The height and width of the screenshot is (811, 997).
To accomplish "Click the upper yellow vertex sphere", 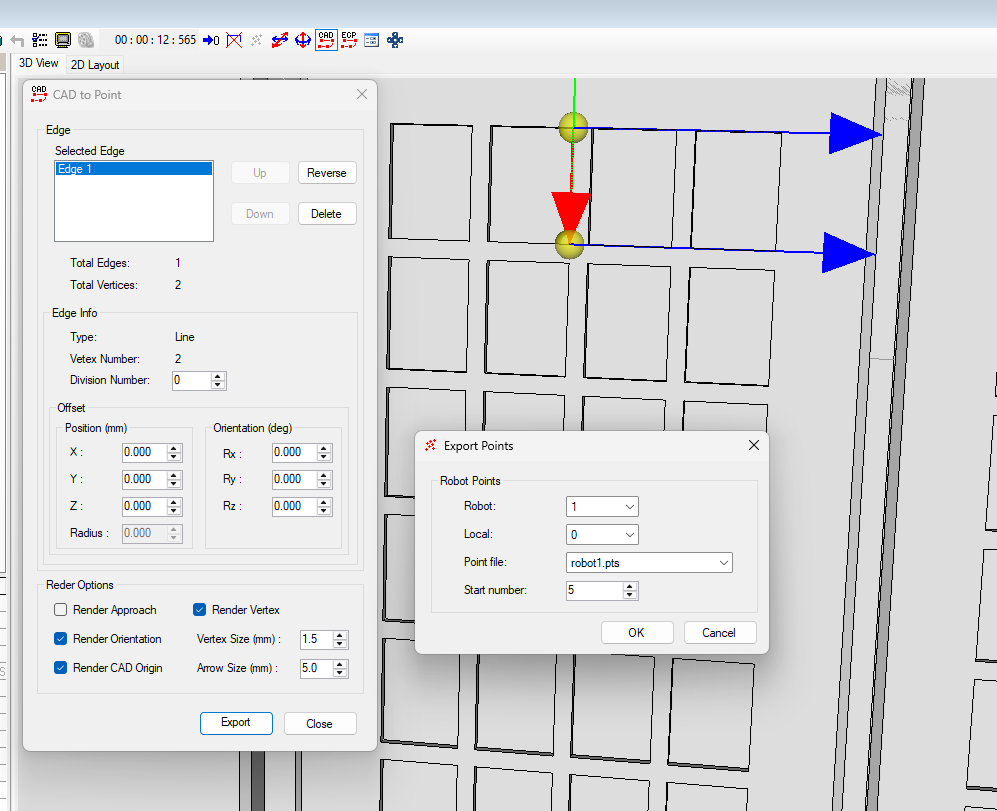I will (573, 127).
